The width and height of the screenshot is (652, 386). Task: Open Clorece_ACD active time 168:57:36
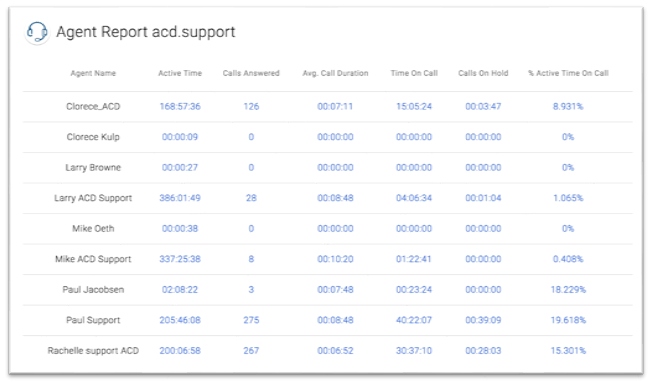click(180, 106)
